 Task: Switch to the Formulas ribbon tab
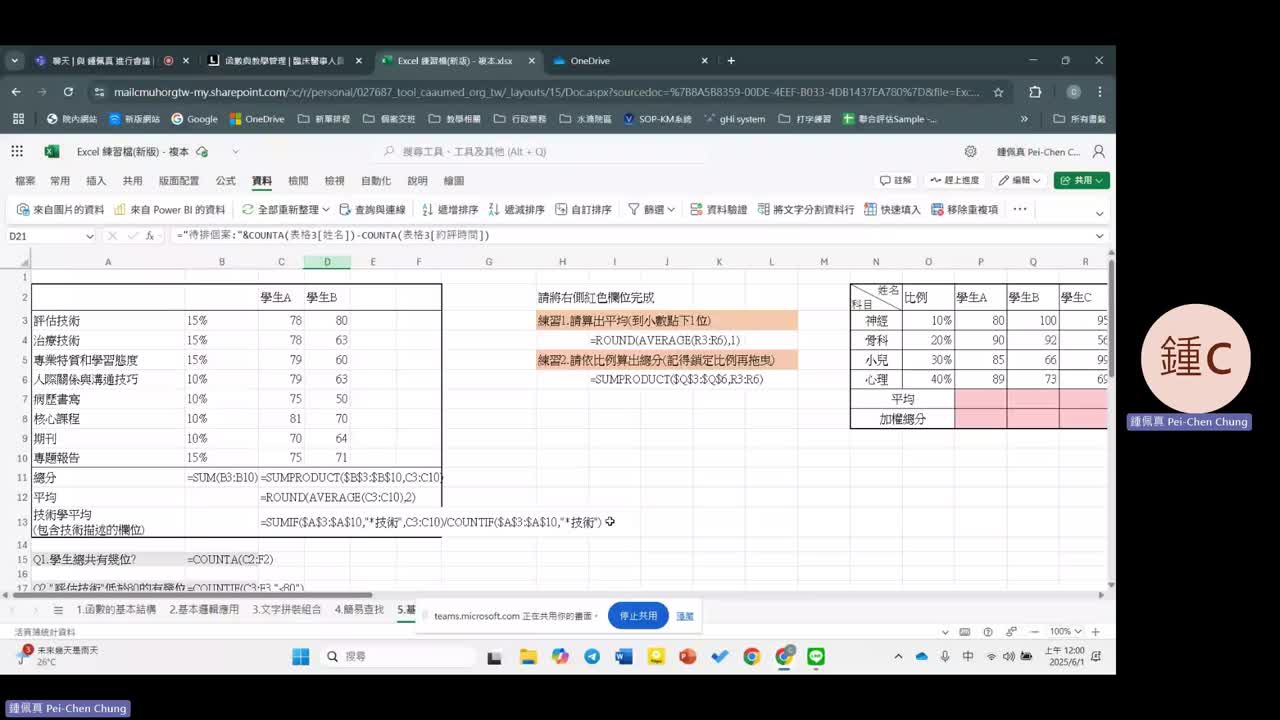pos(226,181)
